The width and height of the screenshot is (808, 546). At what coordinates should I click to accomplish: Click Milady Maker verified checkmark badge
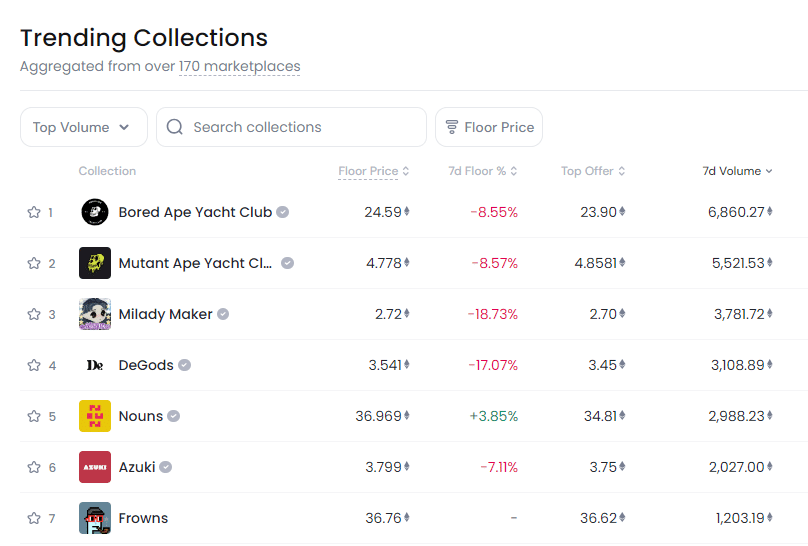pyautogui.click(x=223, y=314)
